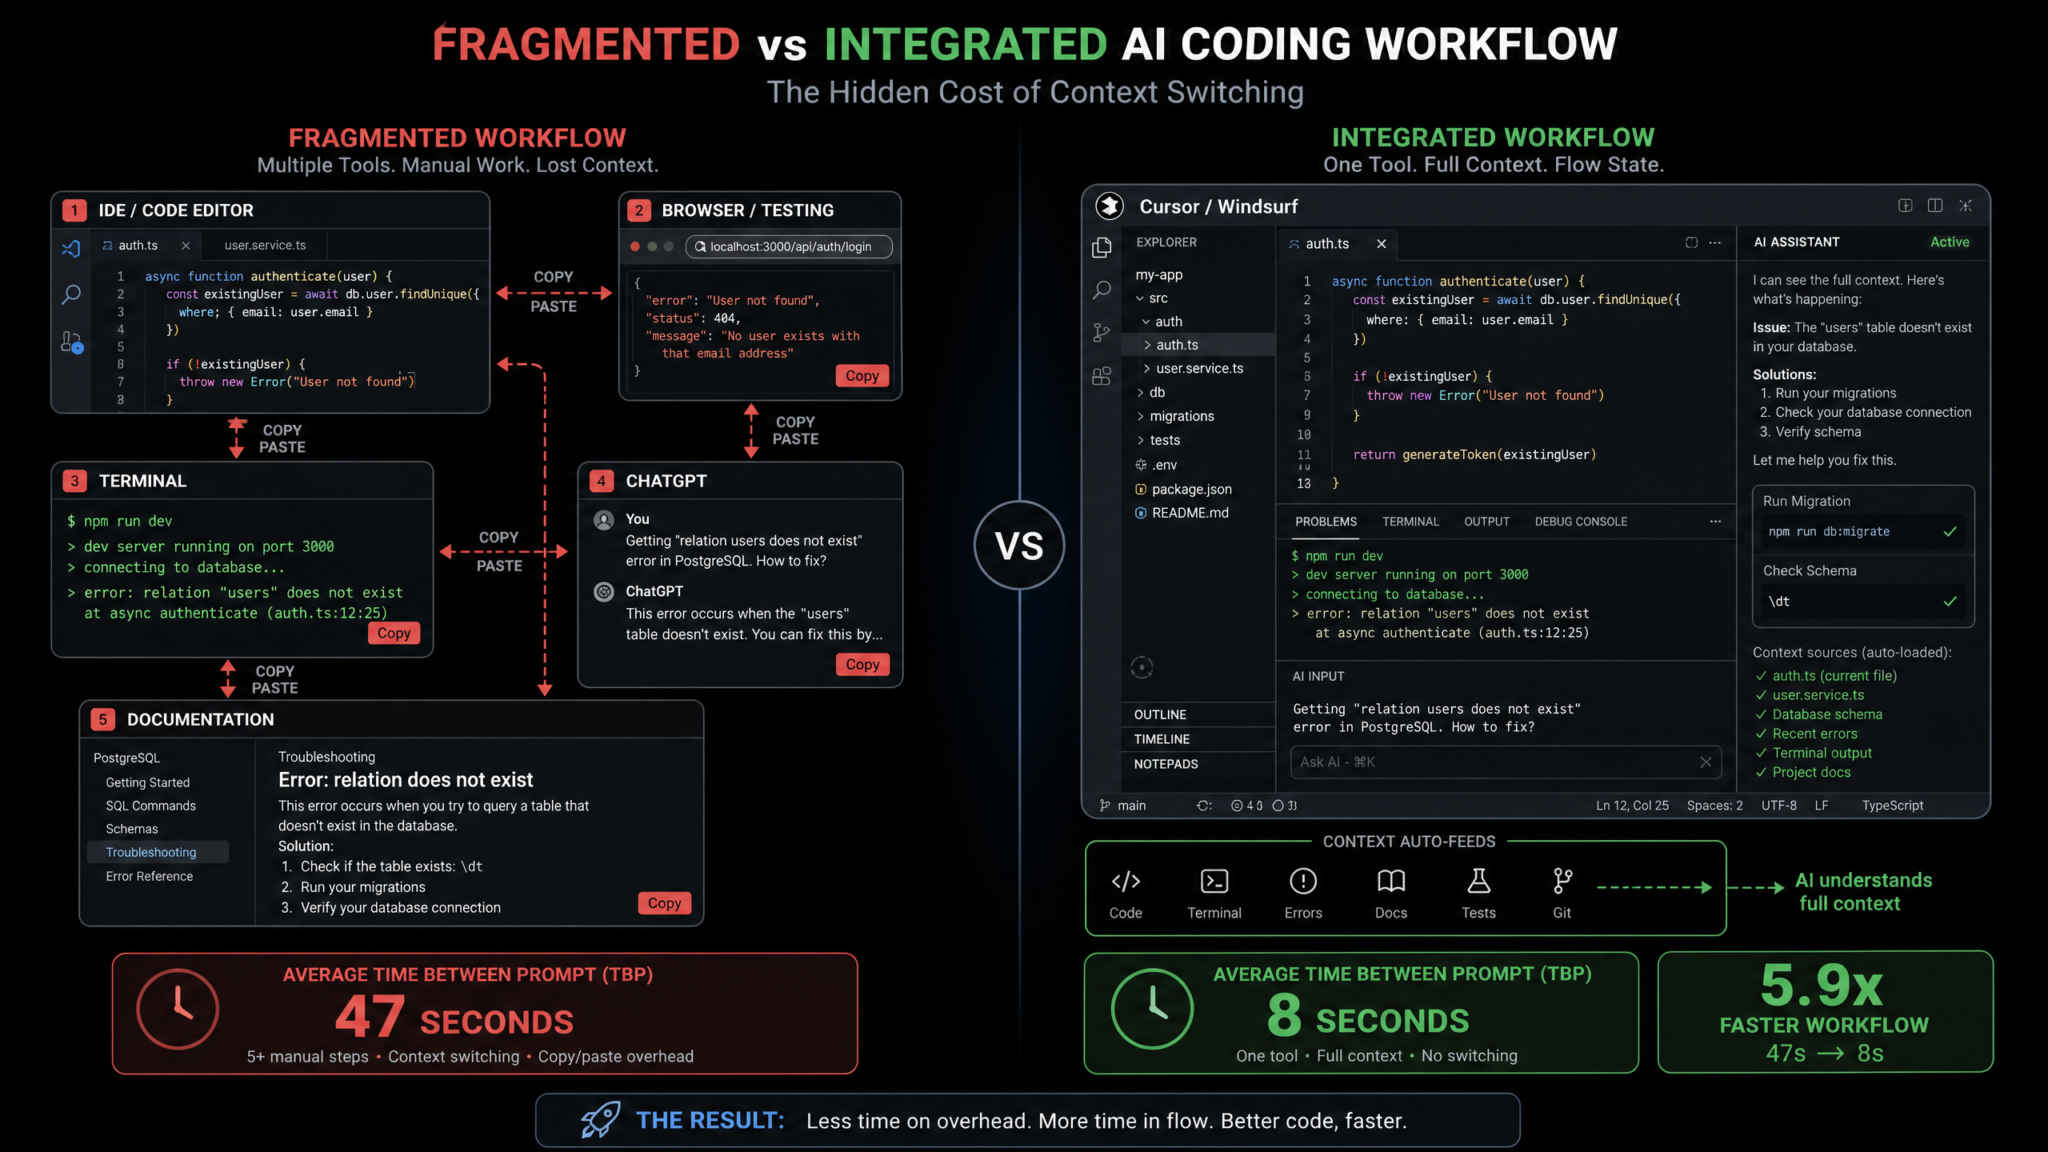Click the sync icon in Cursor status bar
The image size is (2048, 1152).
(x=1204, y=805)
